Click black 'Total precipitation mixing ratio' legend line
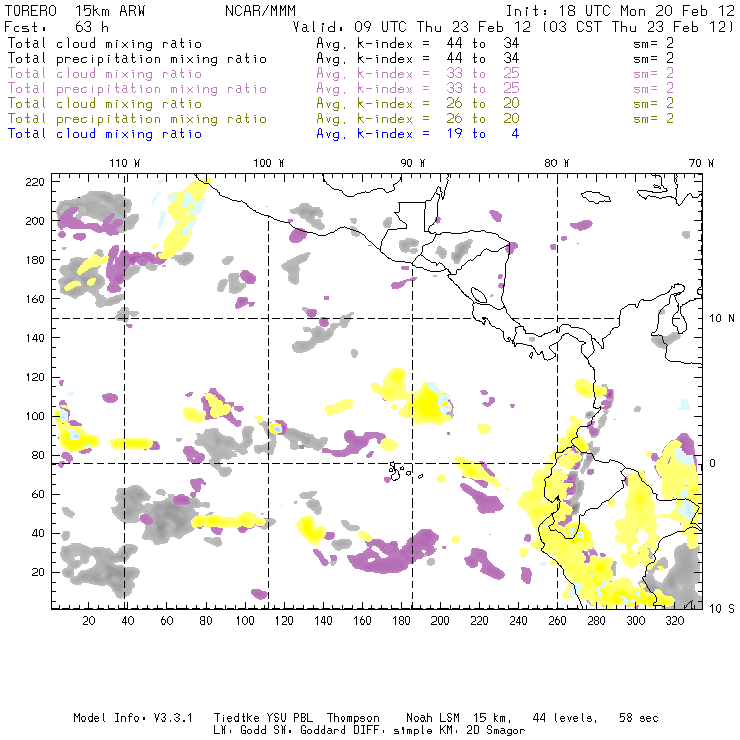The width and height of the screenshot is (740, 740). click(137, 59)
